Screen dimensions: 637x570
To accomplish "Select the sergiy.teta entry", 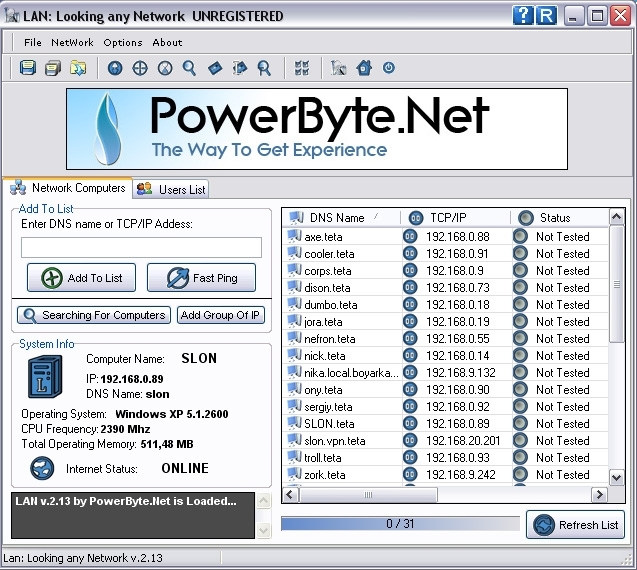I will click(328, 407).
